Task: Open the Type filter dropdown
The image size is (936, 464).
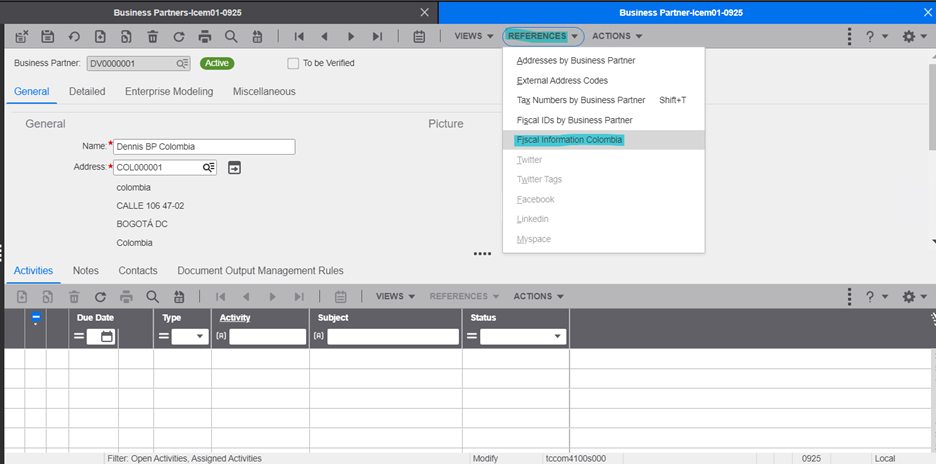Action: click(x=188, y=337)
